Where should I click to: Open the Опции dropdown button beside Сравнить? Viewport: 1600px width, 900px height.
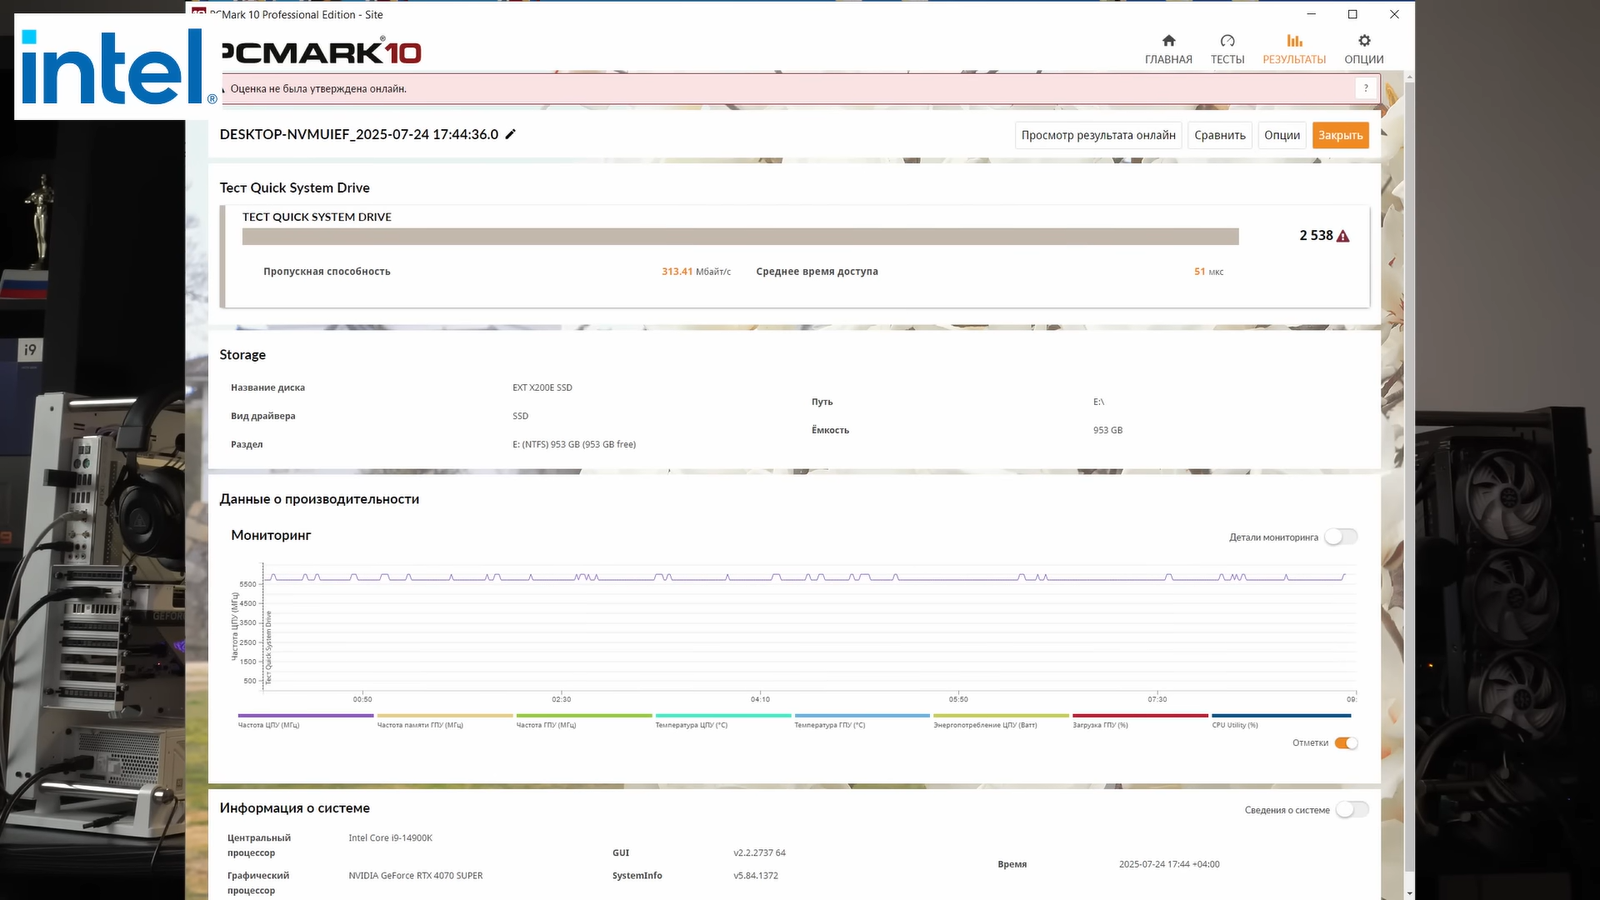pos(1281,135)
